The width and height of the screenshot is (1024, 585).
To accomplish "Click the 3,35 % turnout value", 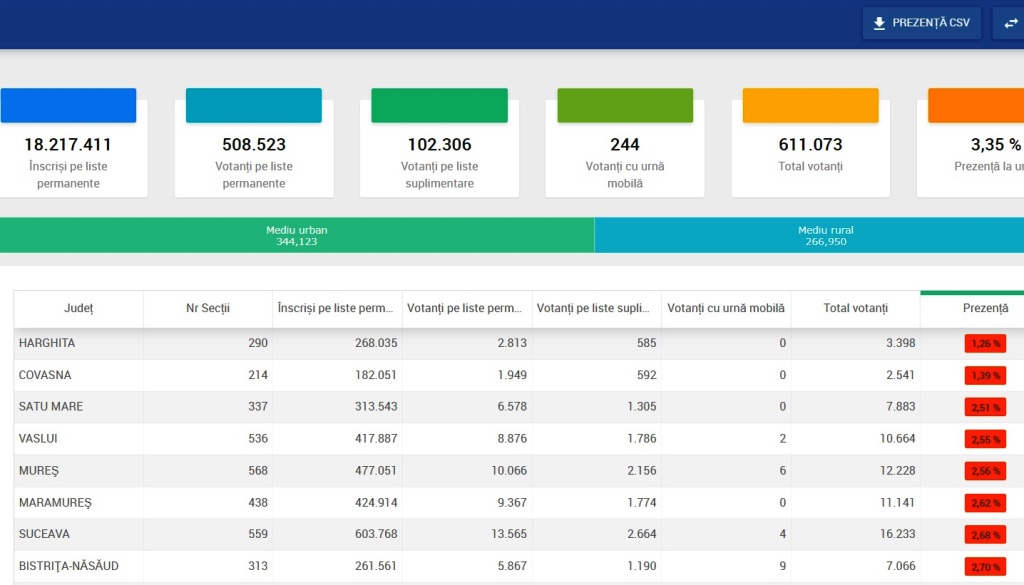I will coord(995,144).
